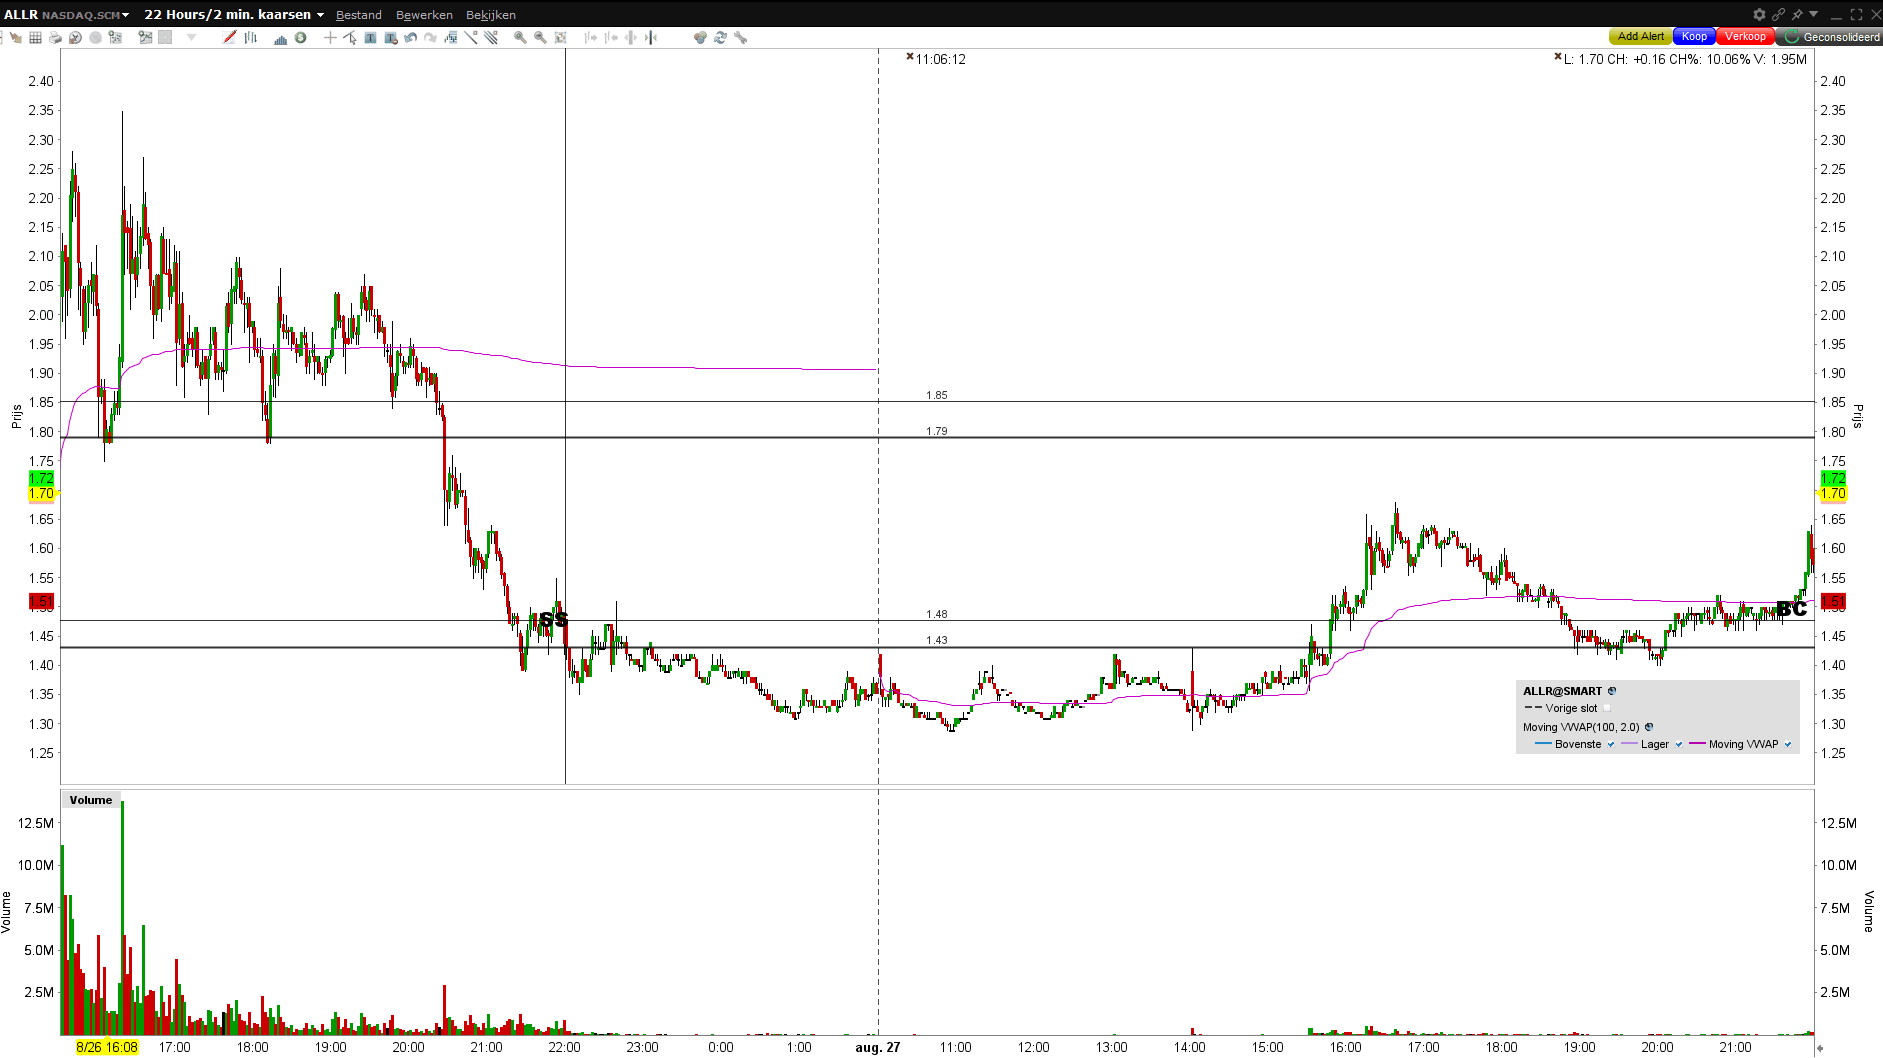Click the 1.85 horizontal price line label
The image size is (1883, 1058).
tap(937, 395)
